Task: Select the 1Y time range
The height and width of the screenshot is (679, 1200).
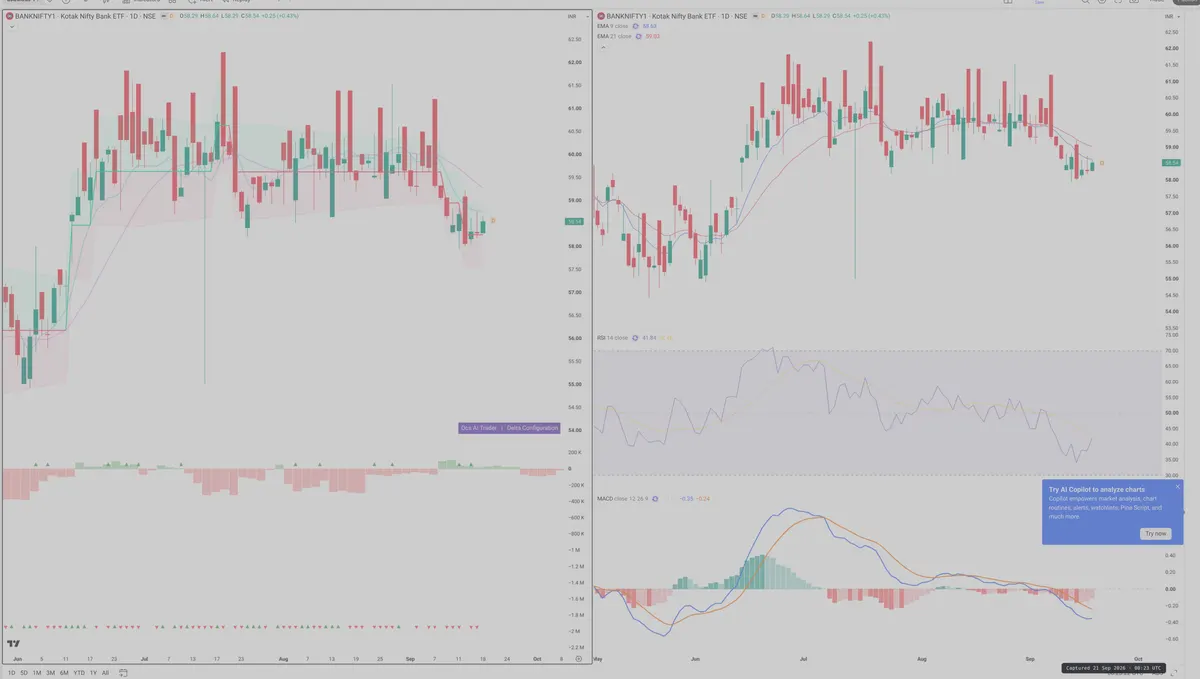Action: tap(94, 673)
